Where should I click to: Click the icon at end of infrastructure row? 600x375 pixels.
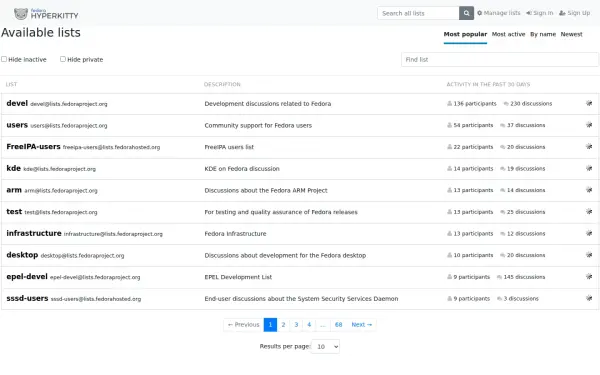[589, 233]
